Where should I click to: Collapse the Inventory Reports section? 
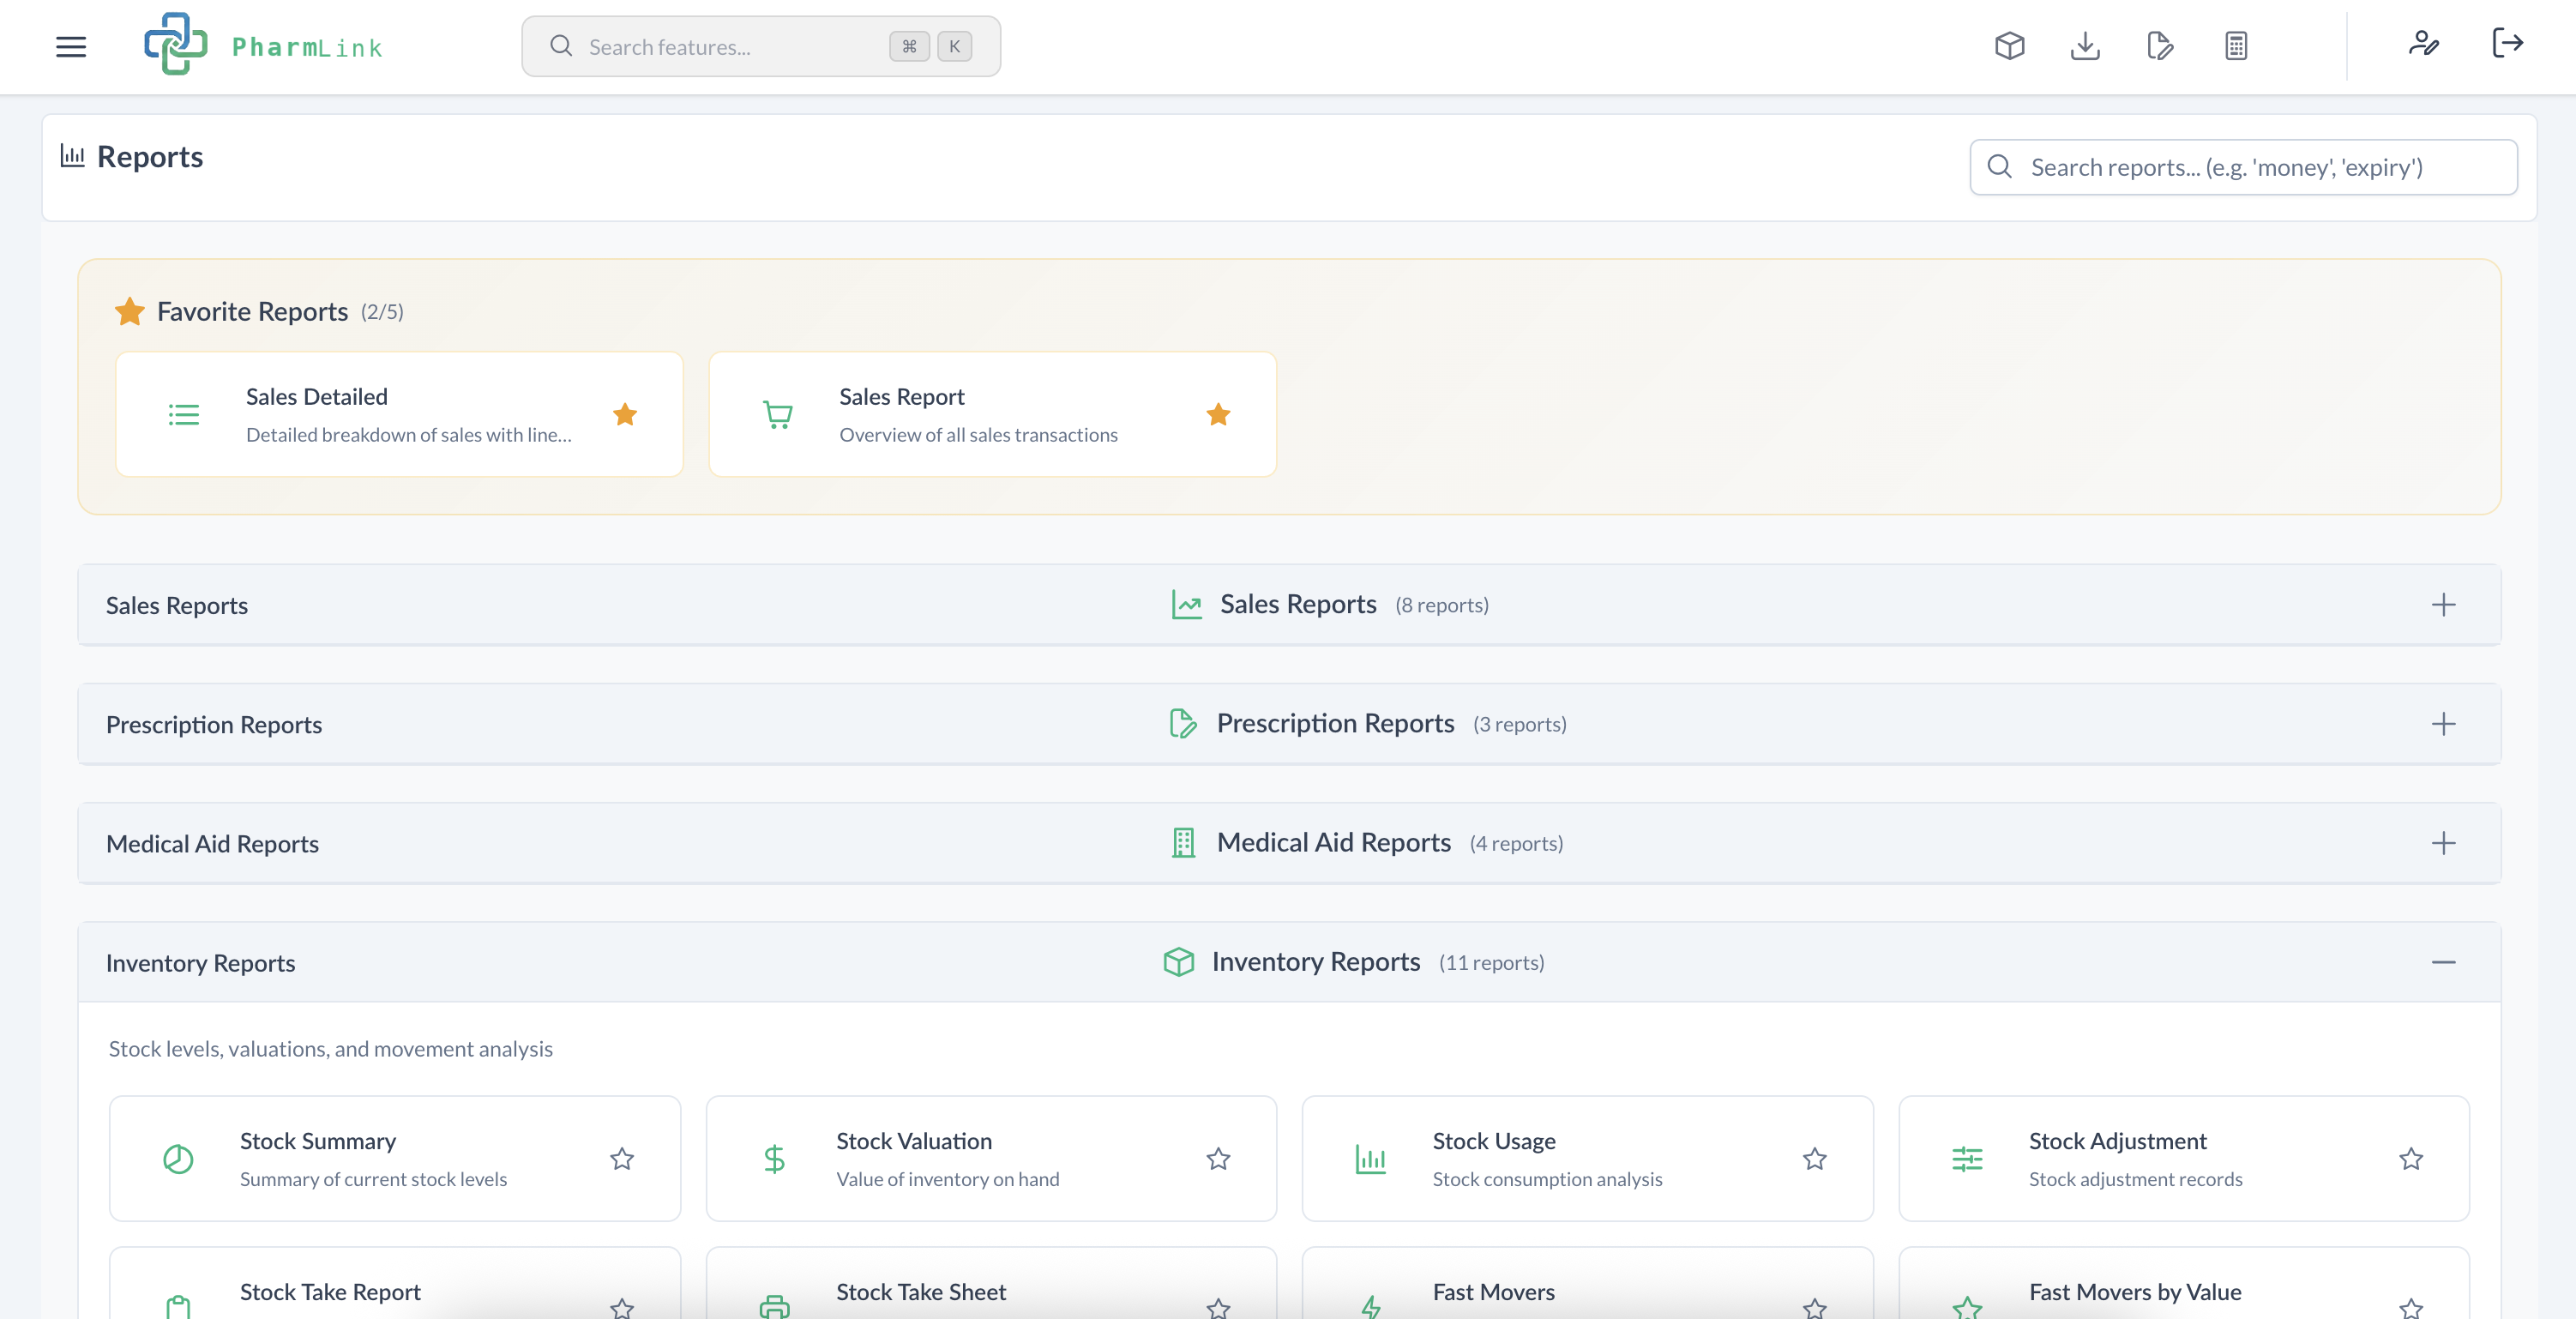[x=2444, y=962]
